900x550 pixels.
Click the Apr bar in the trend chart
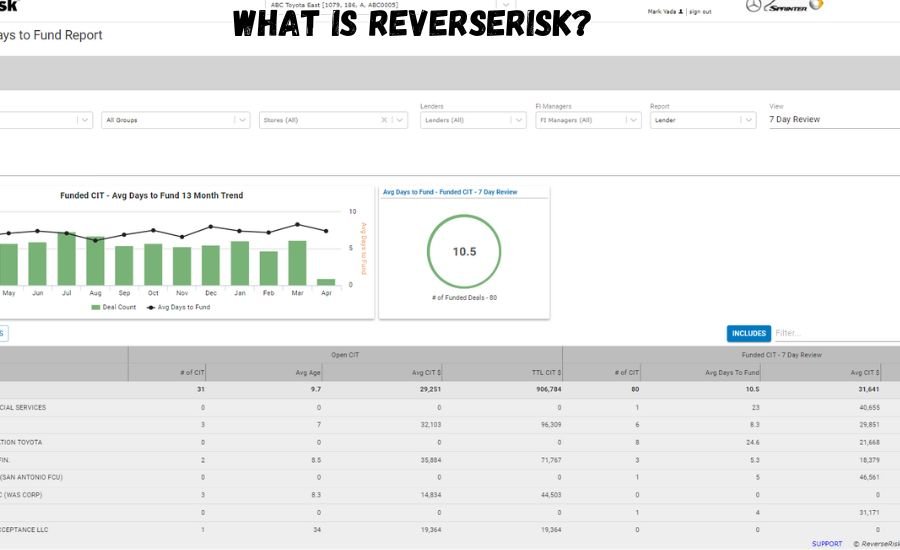point(326,282)
